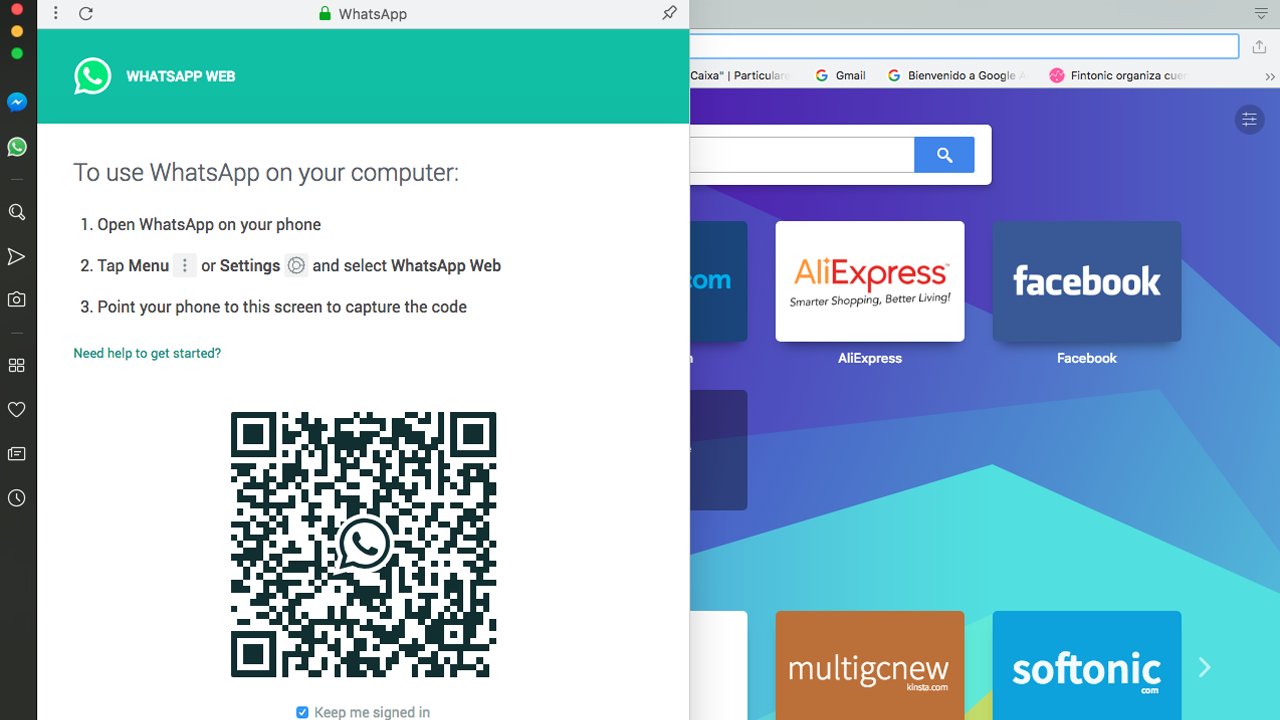Image resolution: width=1280 pixels, height=720 pixels.
Task: Open Personal News panel icon
Action: 16,453
